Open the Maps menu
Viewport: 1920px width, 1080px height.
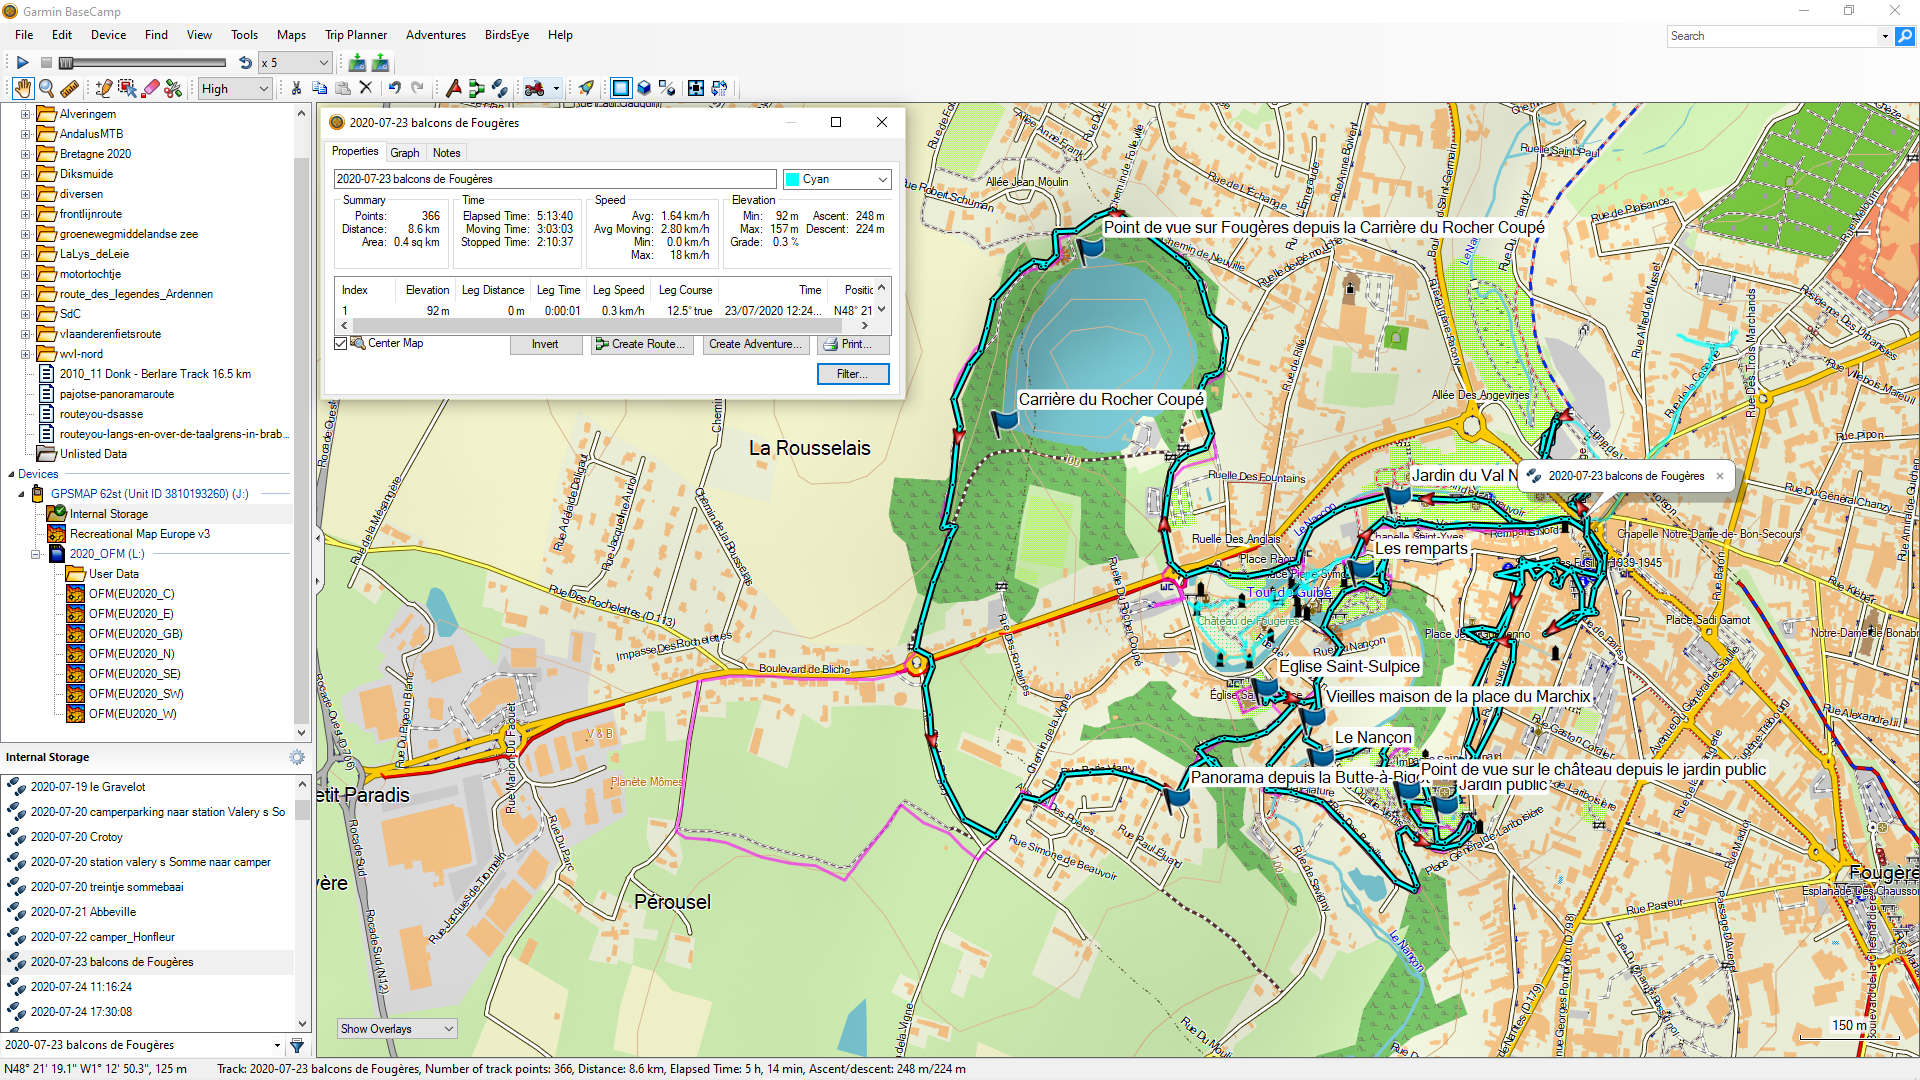pyautogui.click(x=291, y=35)
